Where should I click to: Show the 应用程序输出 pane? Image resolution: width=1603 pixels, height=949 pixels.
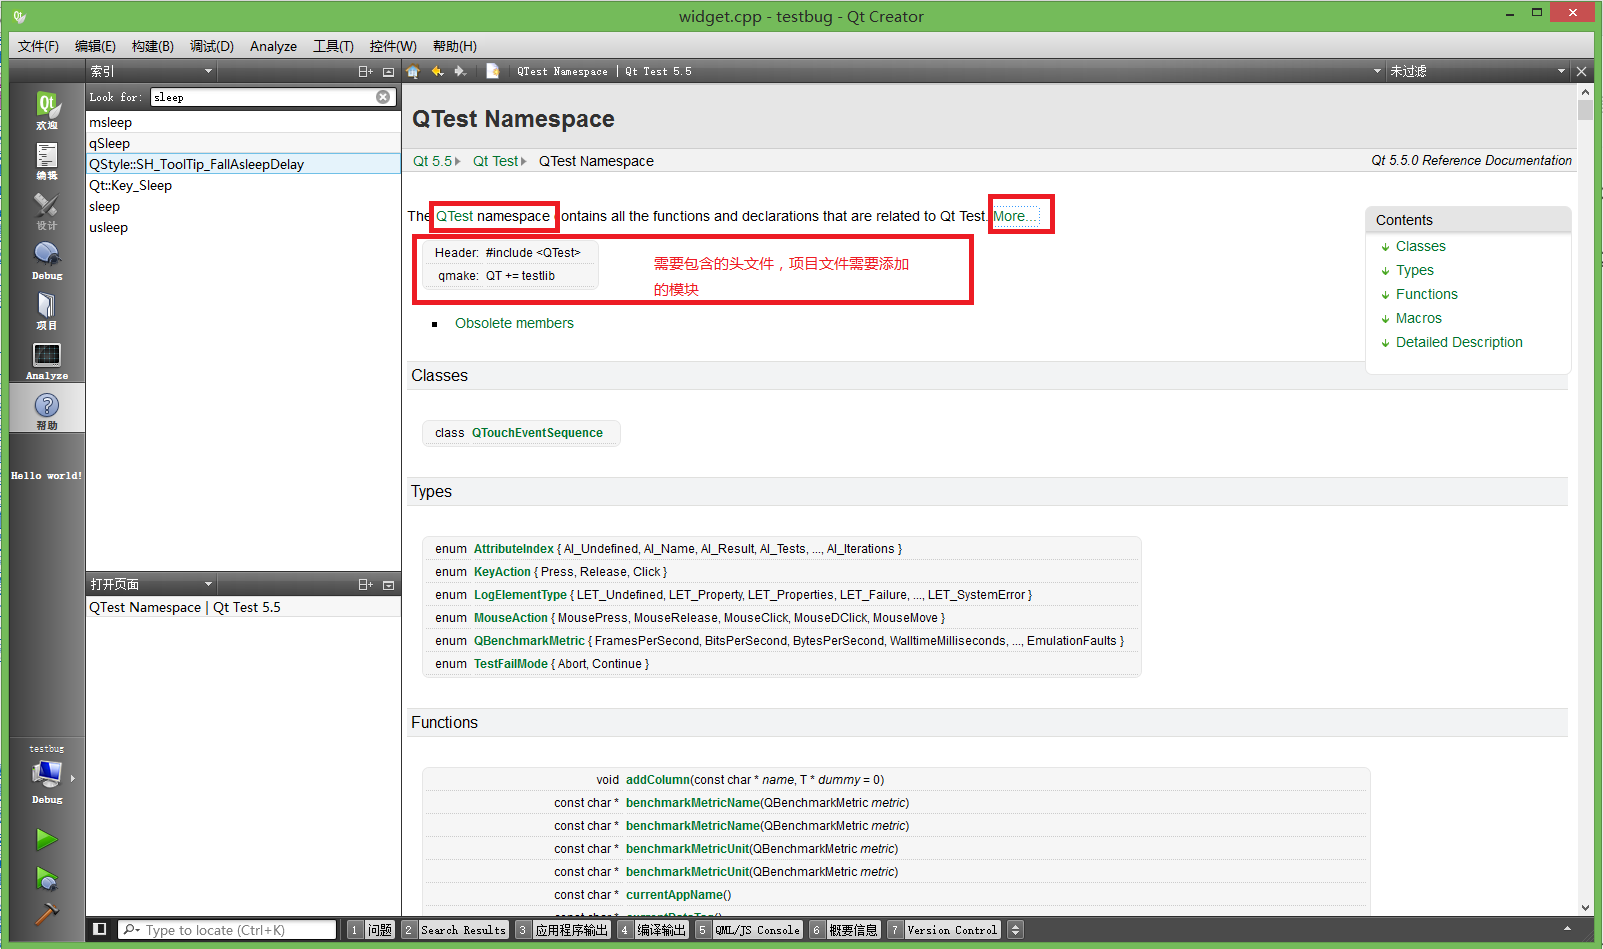(x=563, y=929)
